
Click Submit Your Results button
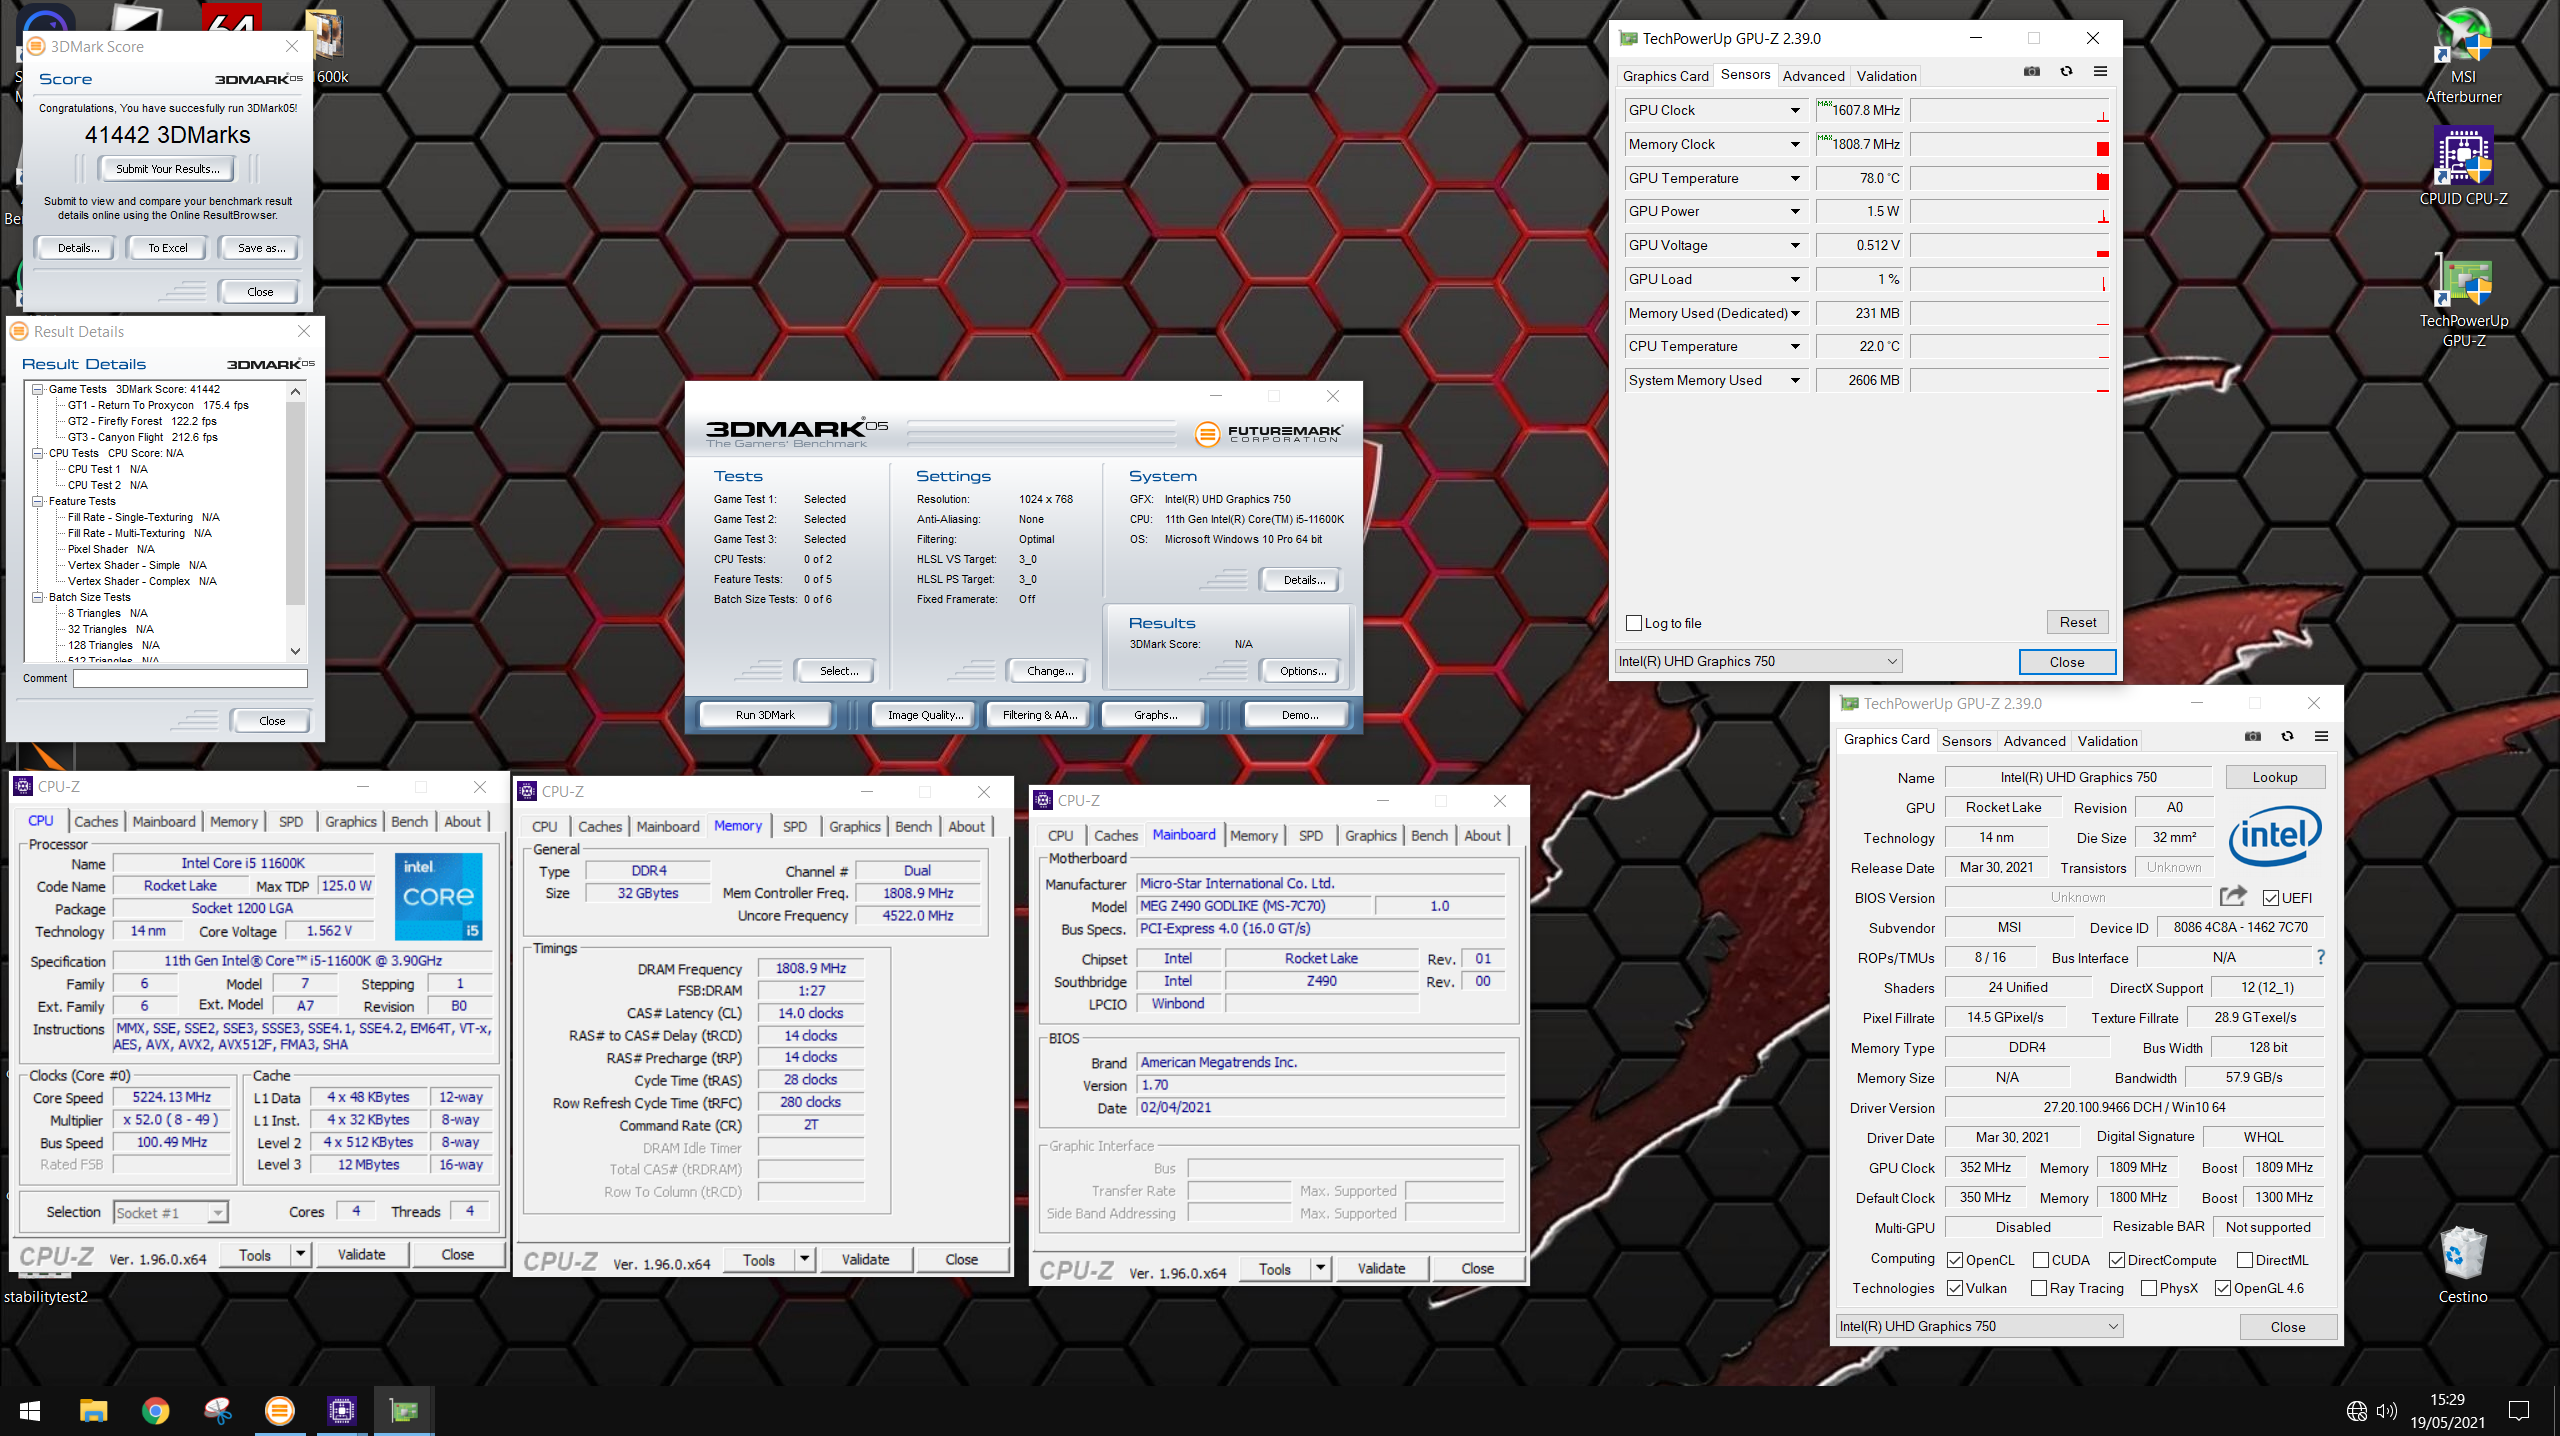click(x=167, y=169)
